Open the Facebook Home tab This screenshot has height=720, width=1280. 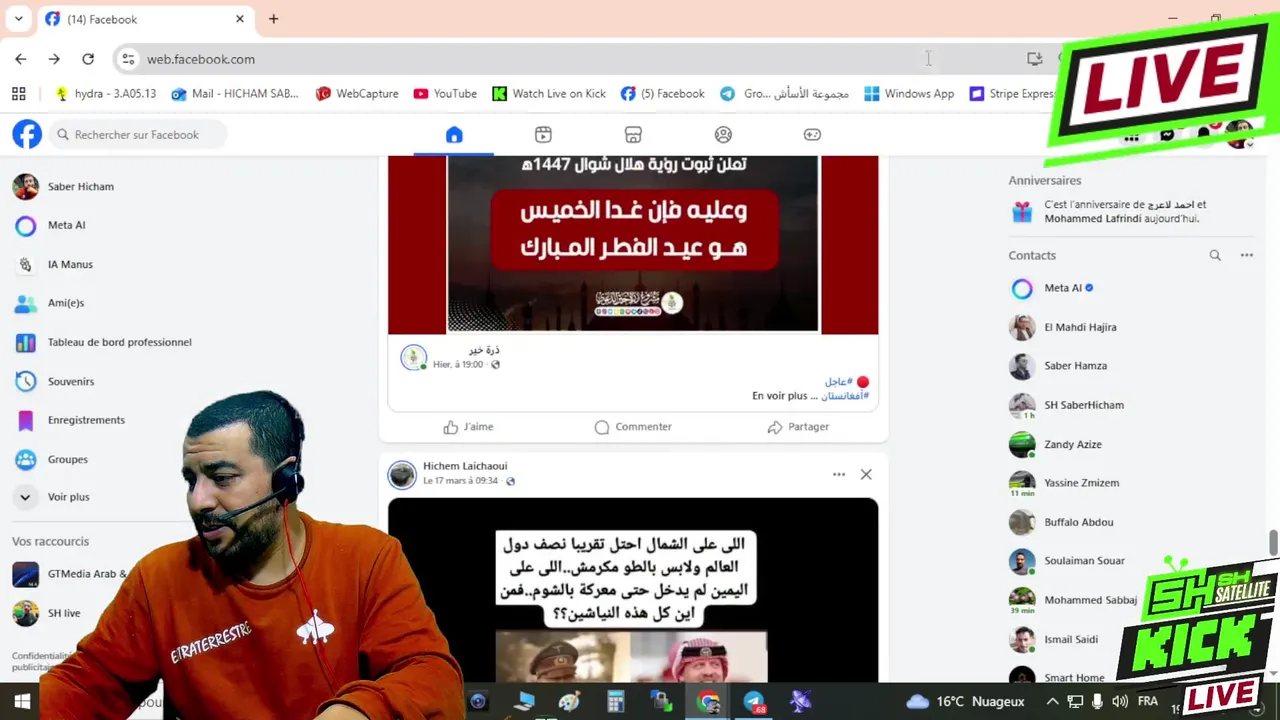454,135
